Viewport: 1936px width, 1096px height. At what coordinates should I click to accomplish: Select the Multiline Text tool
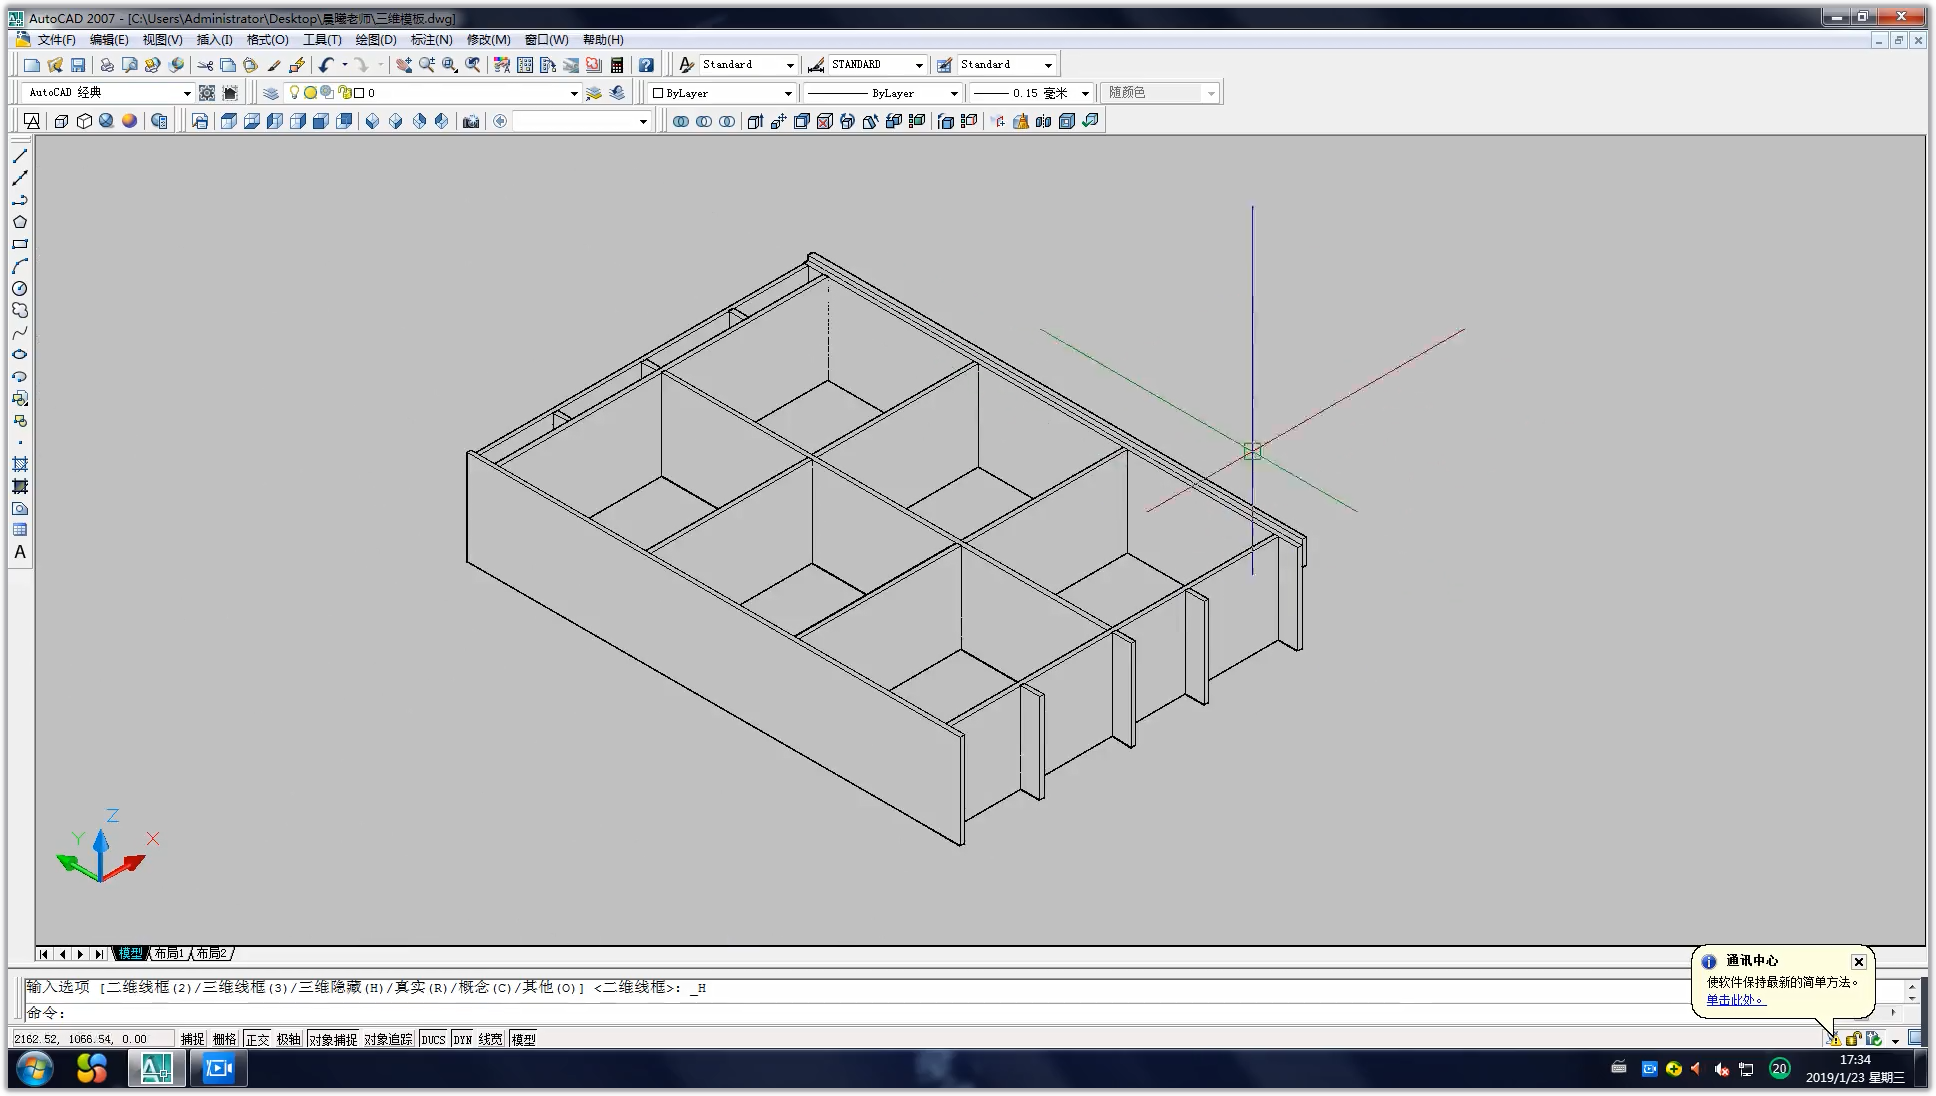tap(20, 552)
